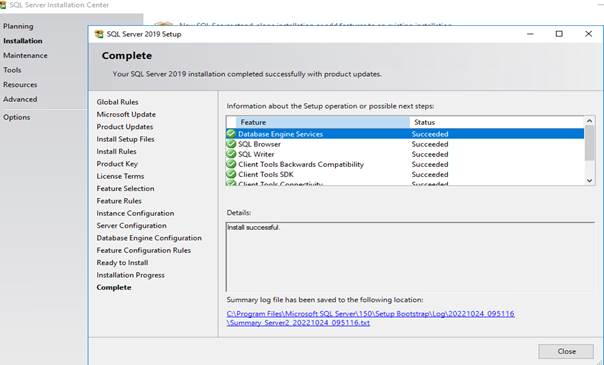
Task: Click the green check icon for SQL Writer
Action: point(231,154)
